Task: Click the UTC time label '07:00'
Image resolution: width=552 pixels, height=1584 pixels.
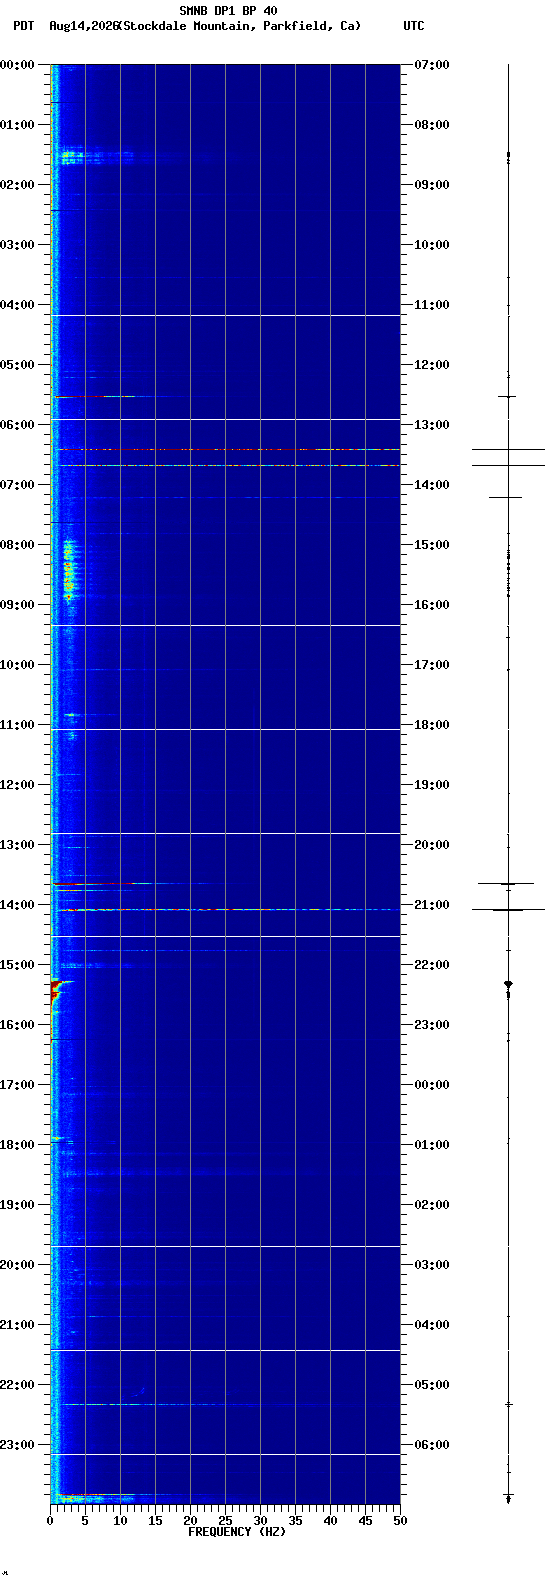Action: click(432, 65)
